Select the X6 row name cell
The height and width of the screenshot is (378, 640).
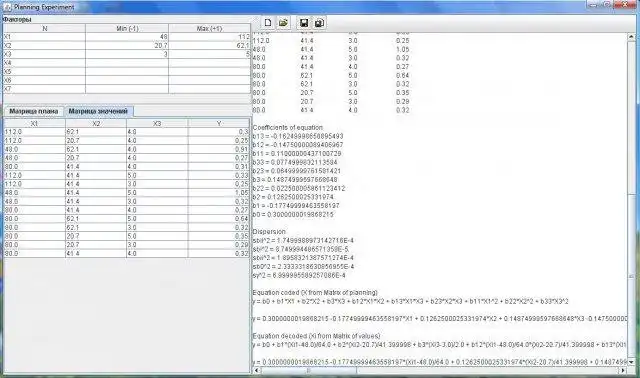(x=44, y=80)
